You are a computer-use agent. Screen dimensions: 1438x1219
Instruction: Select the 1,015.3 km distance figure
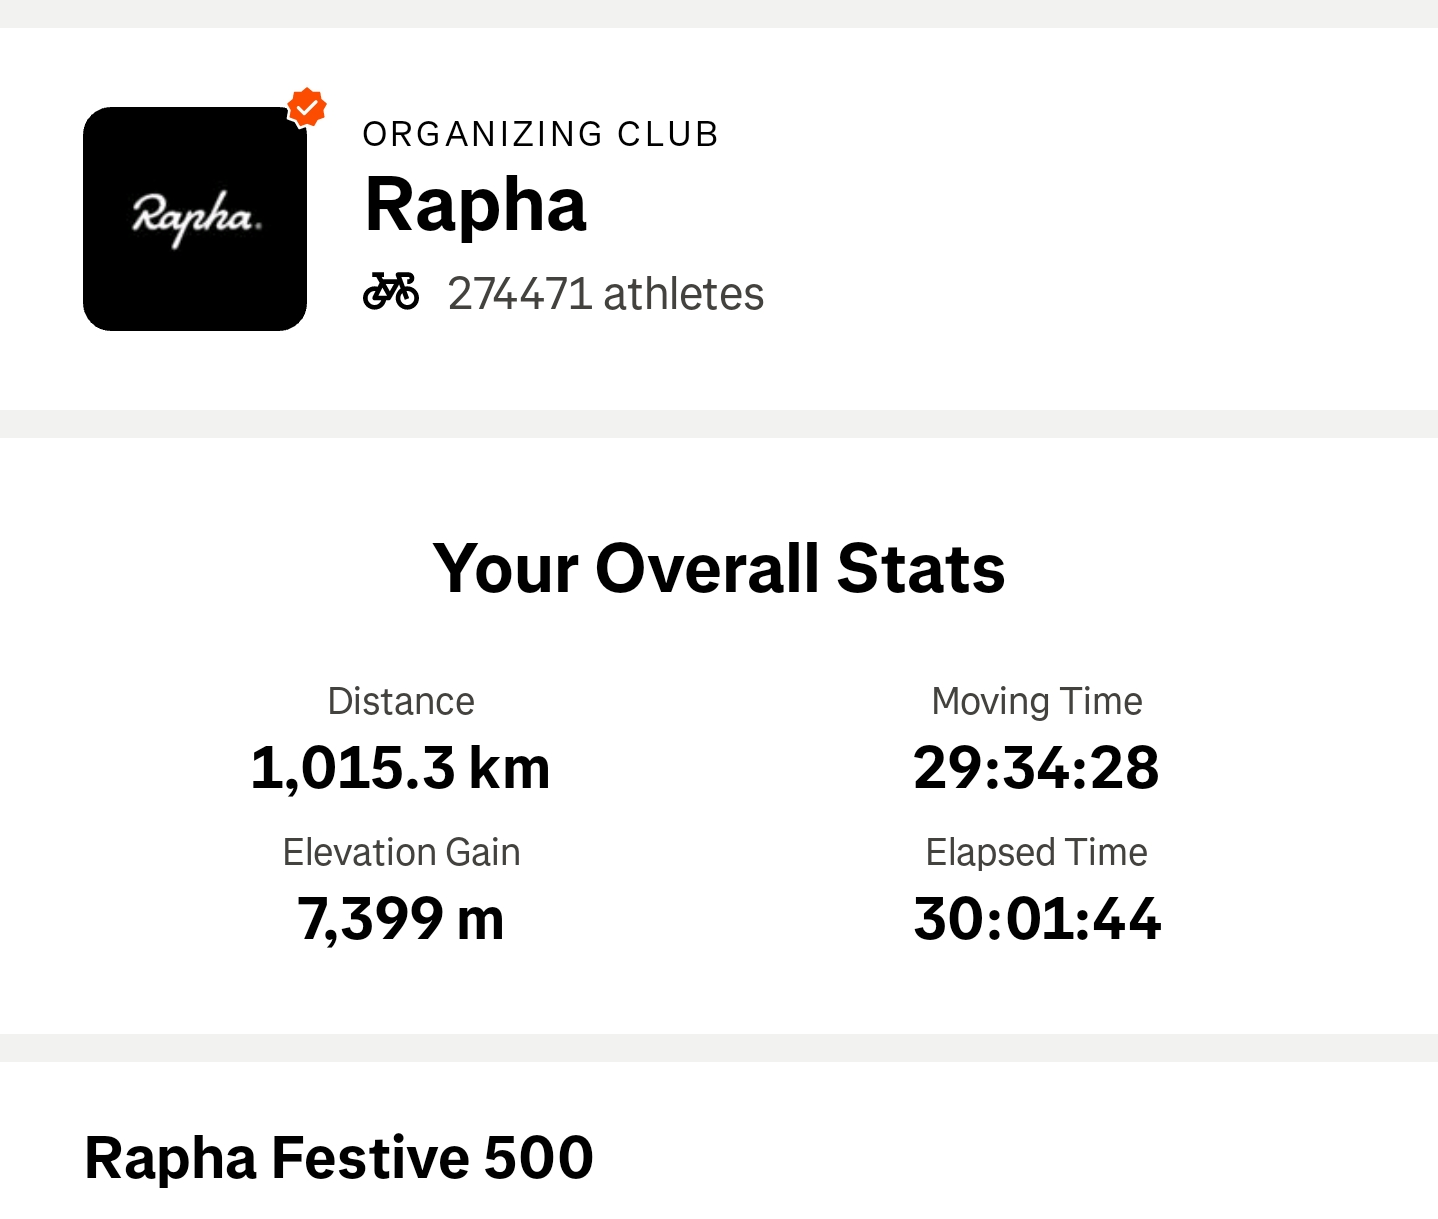pyautogui.click(x=401, y=767)
